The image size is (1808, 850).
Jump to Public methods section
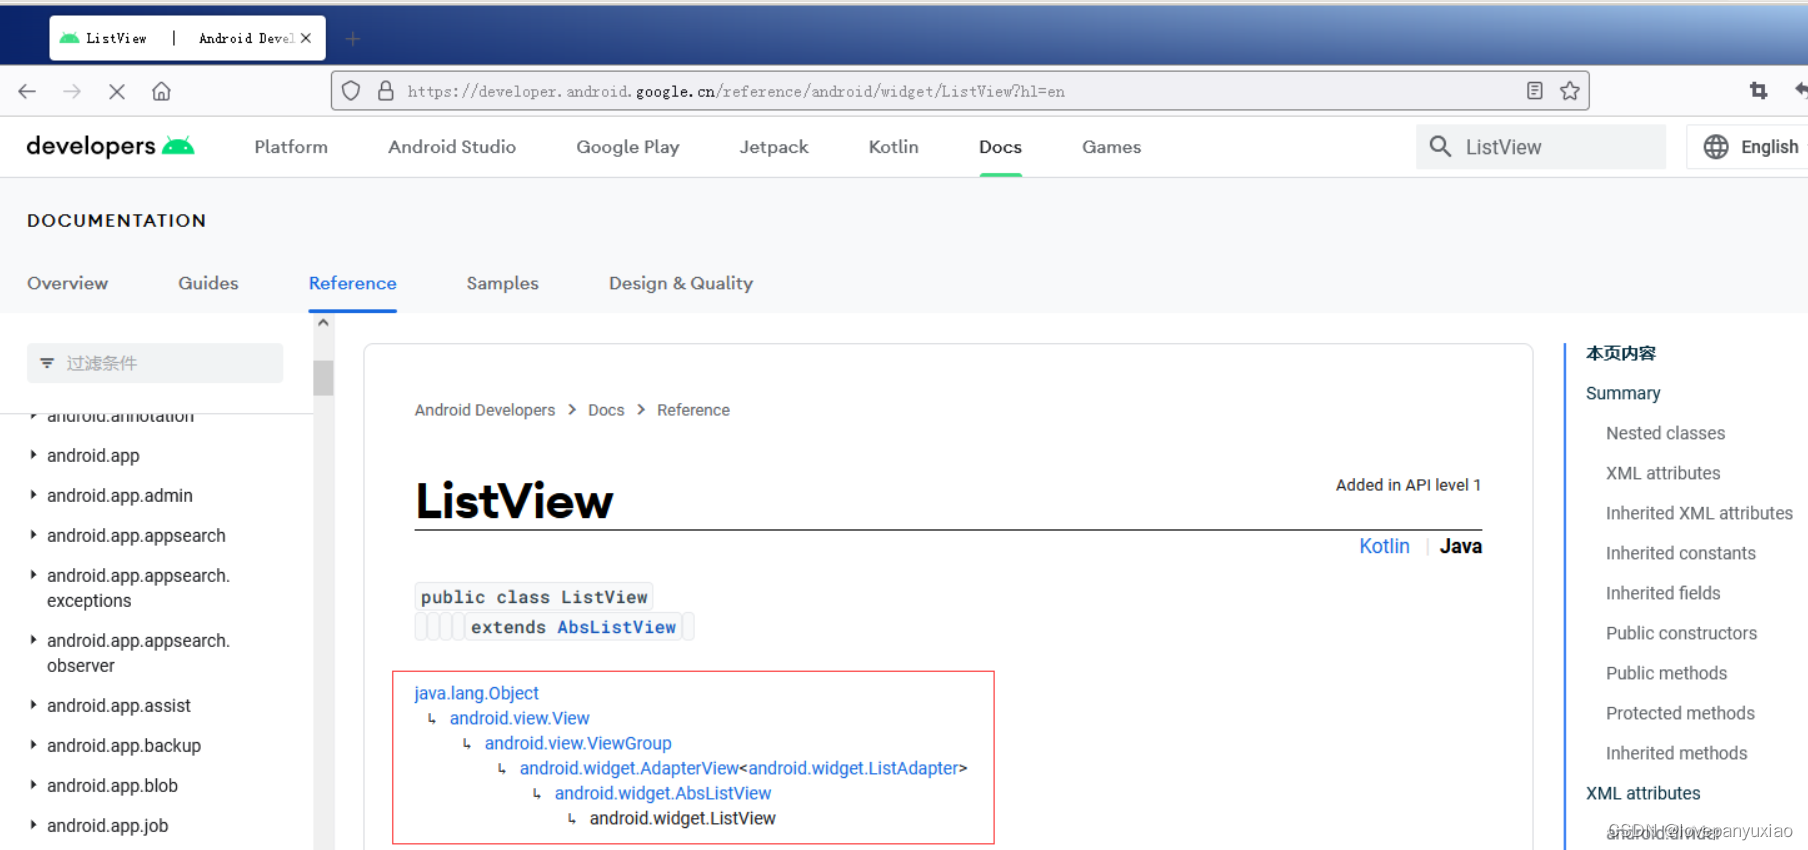(x=1666, y=673)
